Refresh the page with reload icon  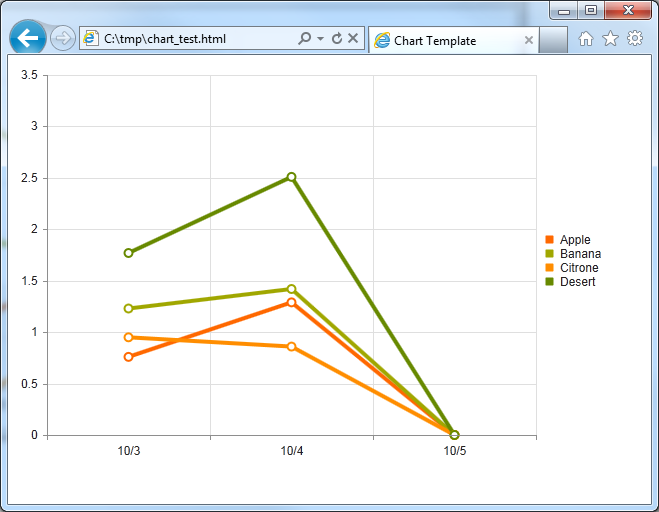click(x=337, y=38)
